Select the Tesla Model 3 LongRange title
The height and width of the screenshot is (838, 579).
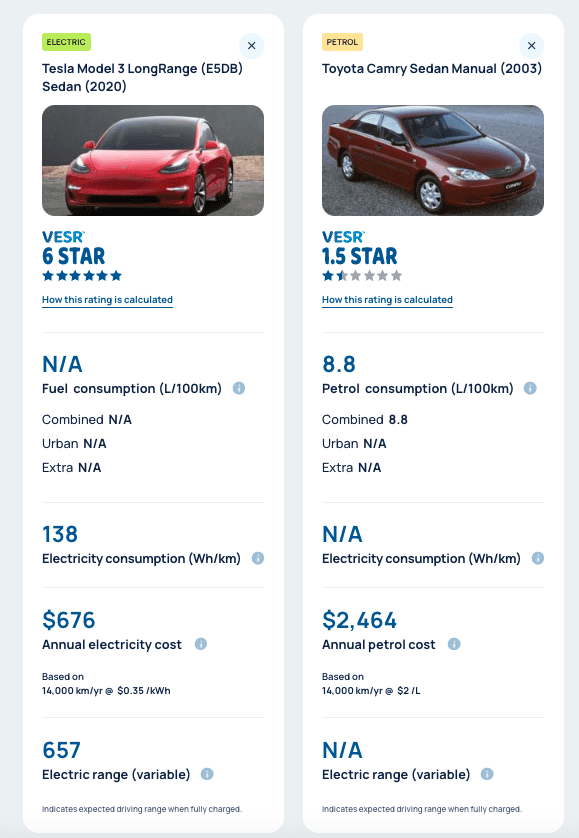click(x=142, y=77)
